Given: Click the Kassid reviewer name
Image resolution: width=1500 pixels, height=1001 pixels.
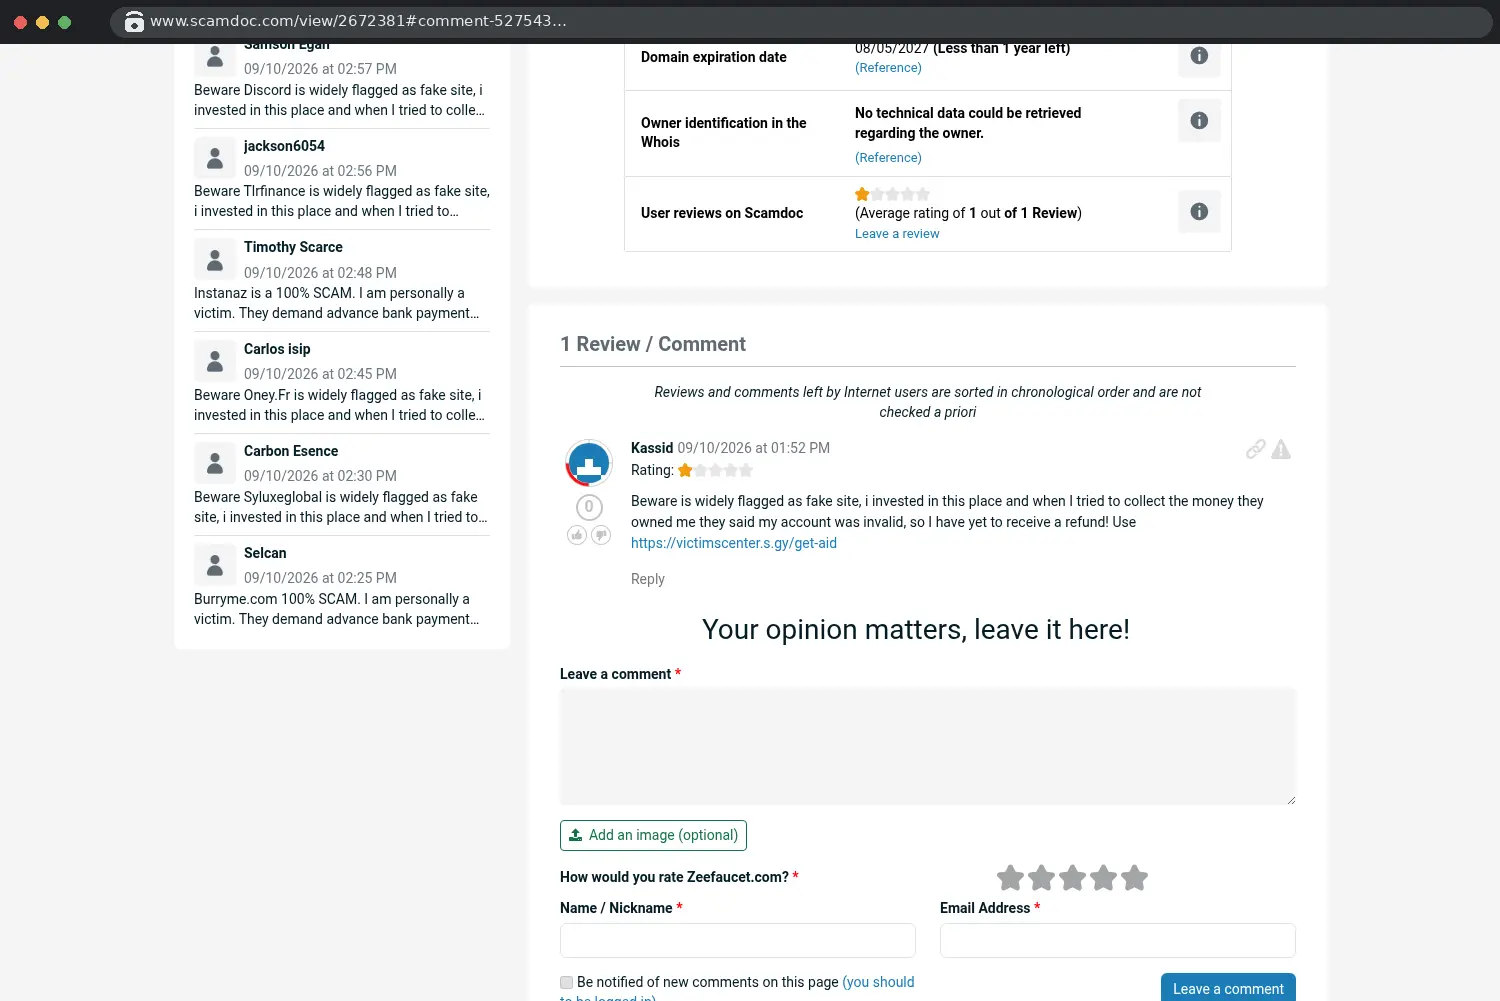Looking at the screenshot, I should pos(652,448).
